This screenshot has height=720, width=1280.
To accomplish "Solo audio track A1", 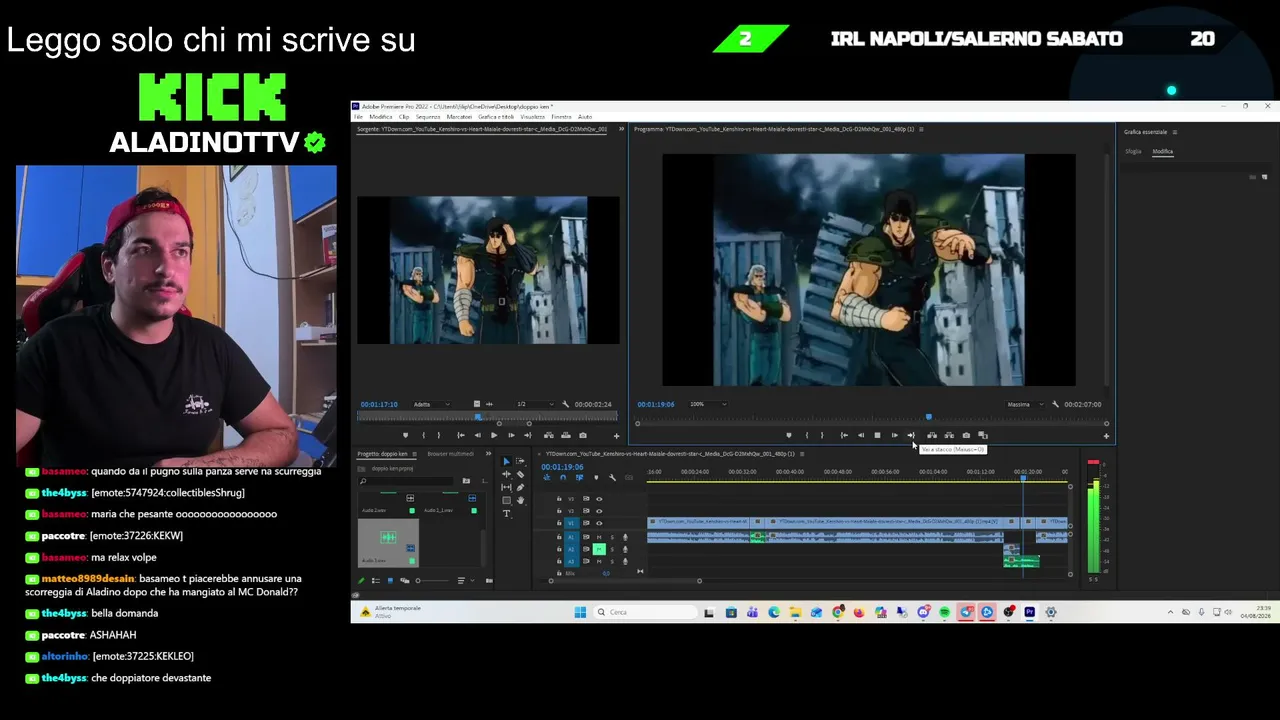I will (612, 537).
